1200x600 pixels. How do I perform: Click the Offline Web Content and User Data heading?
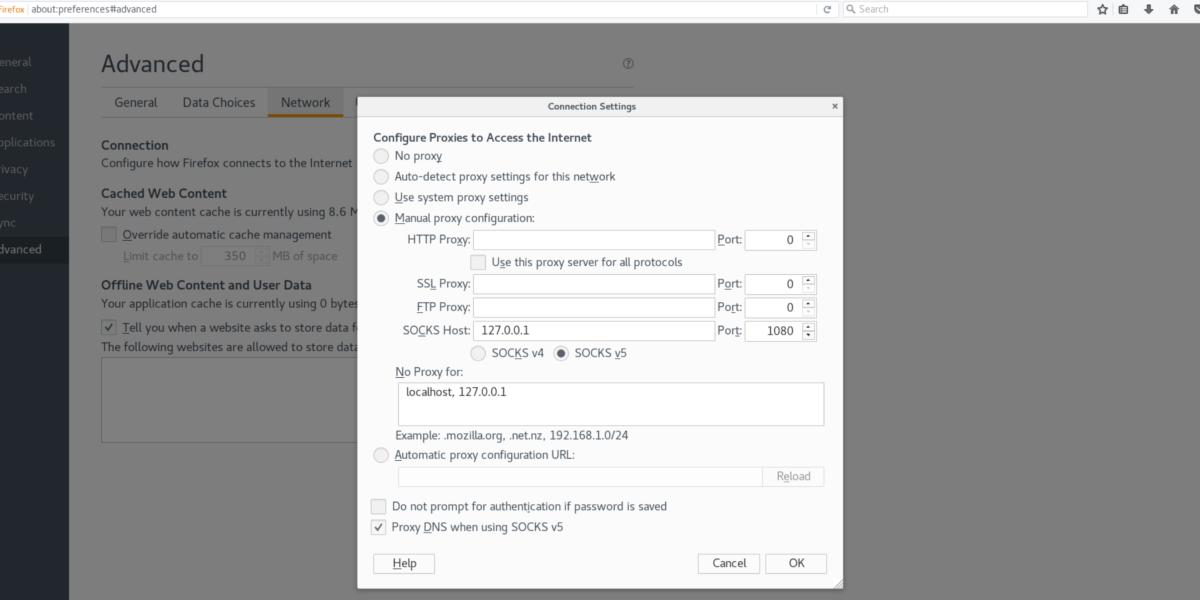[206, 285]
